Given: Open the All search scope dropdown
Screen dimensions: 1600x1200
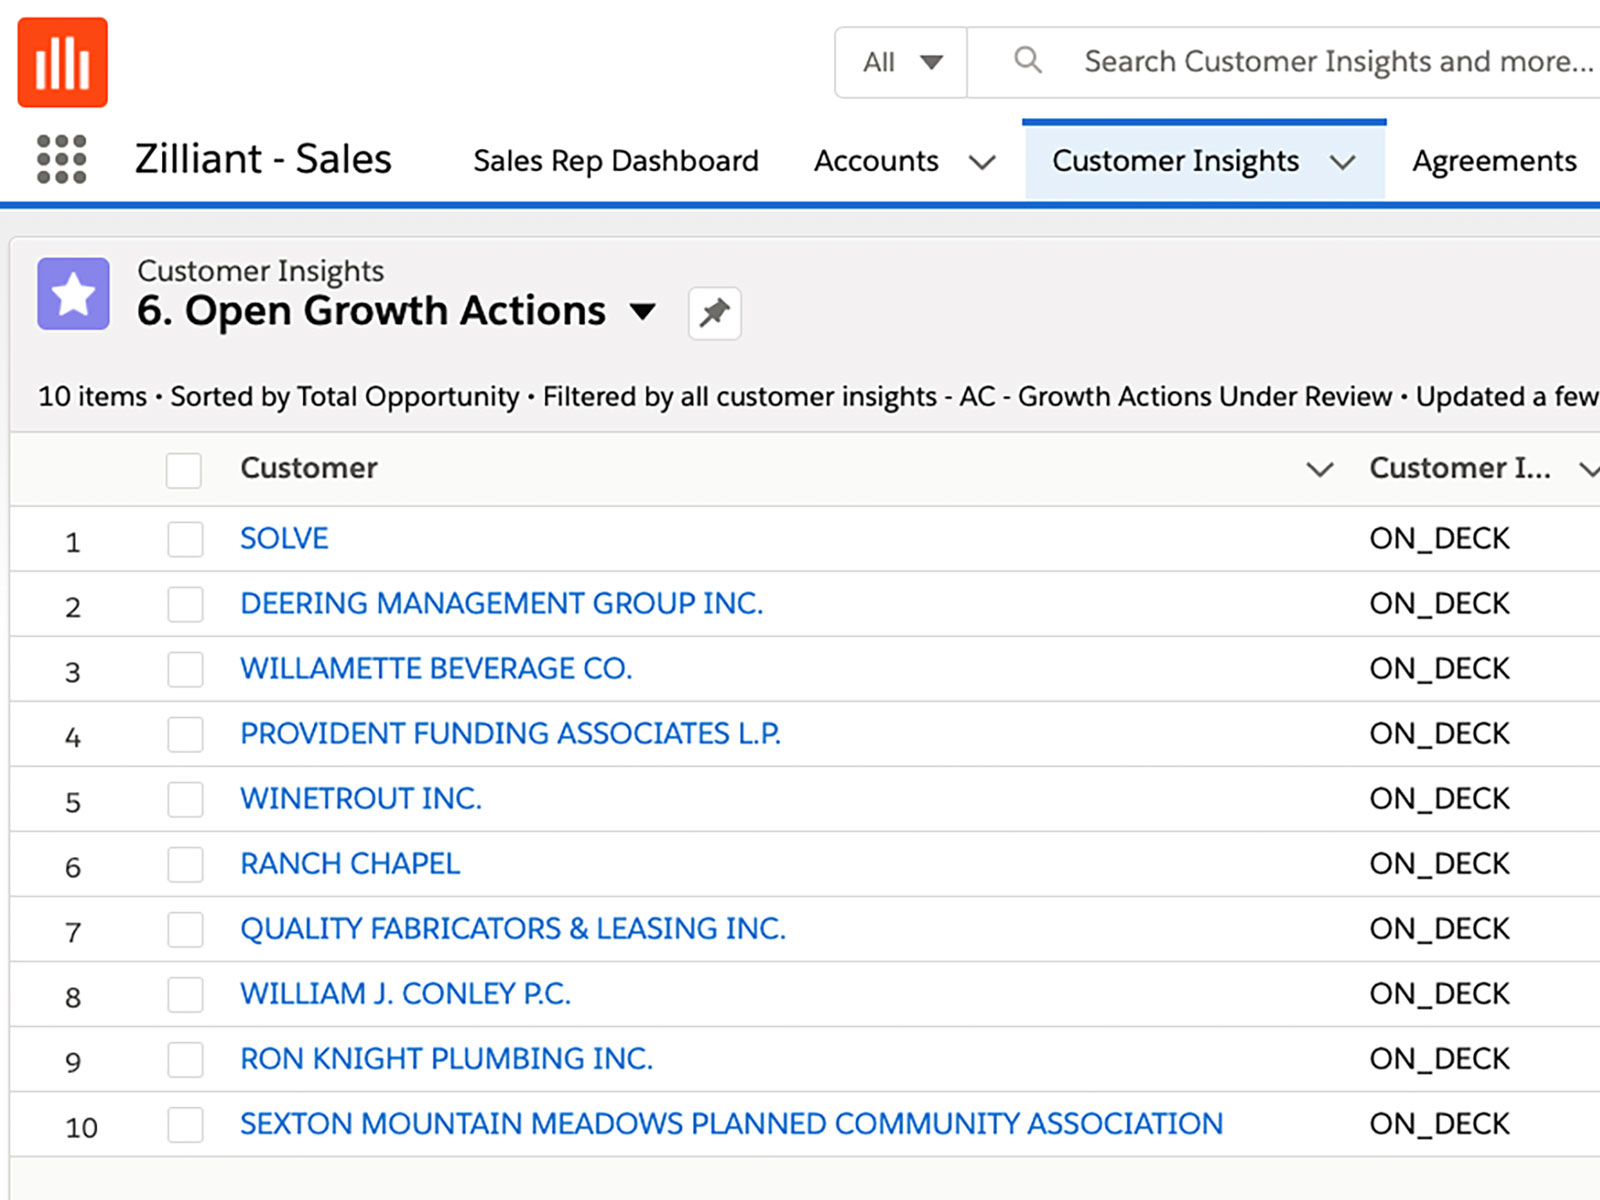Looking at the screenshot, I should [901, 62].
